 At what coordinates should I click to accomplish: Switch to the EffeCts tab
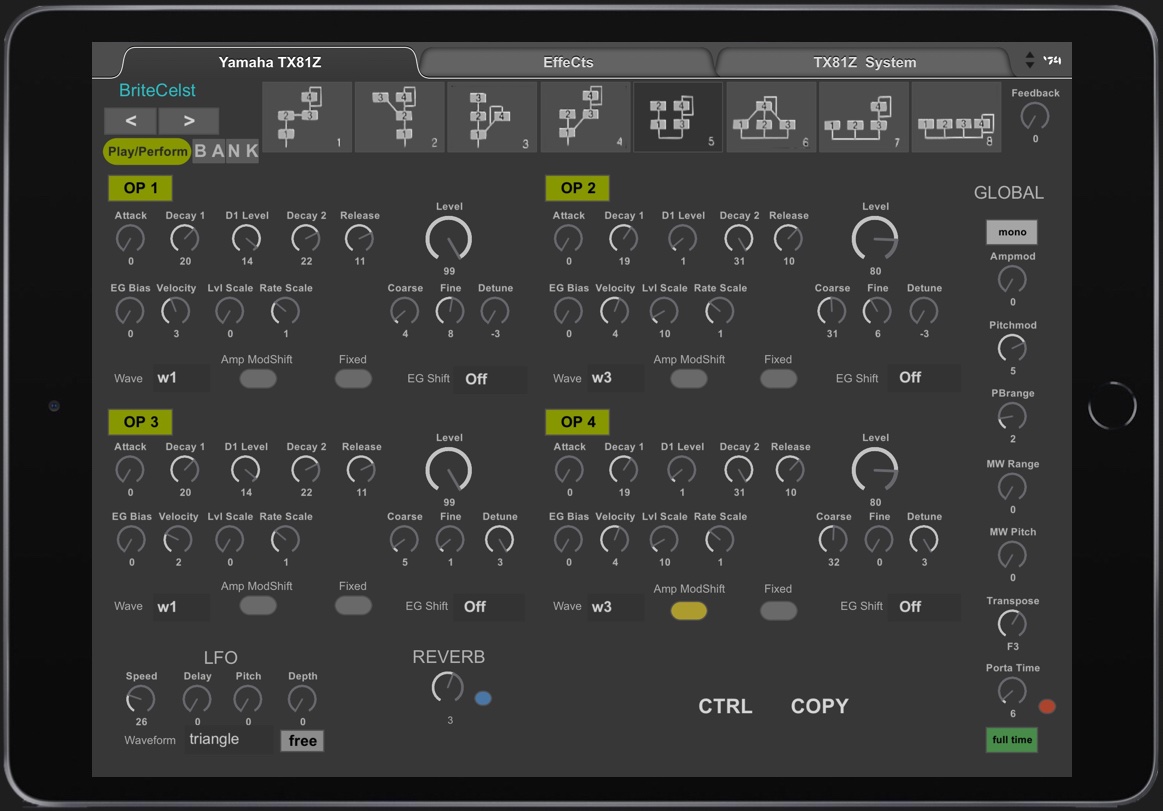(567, 62)
